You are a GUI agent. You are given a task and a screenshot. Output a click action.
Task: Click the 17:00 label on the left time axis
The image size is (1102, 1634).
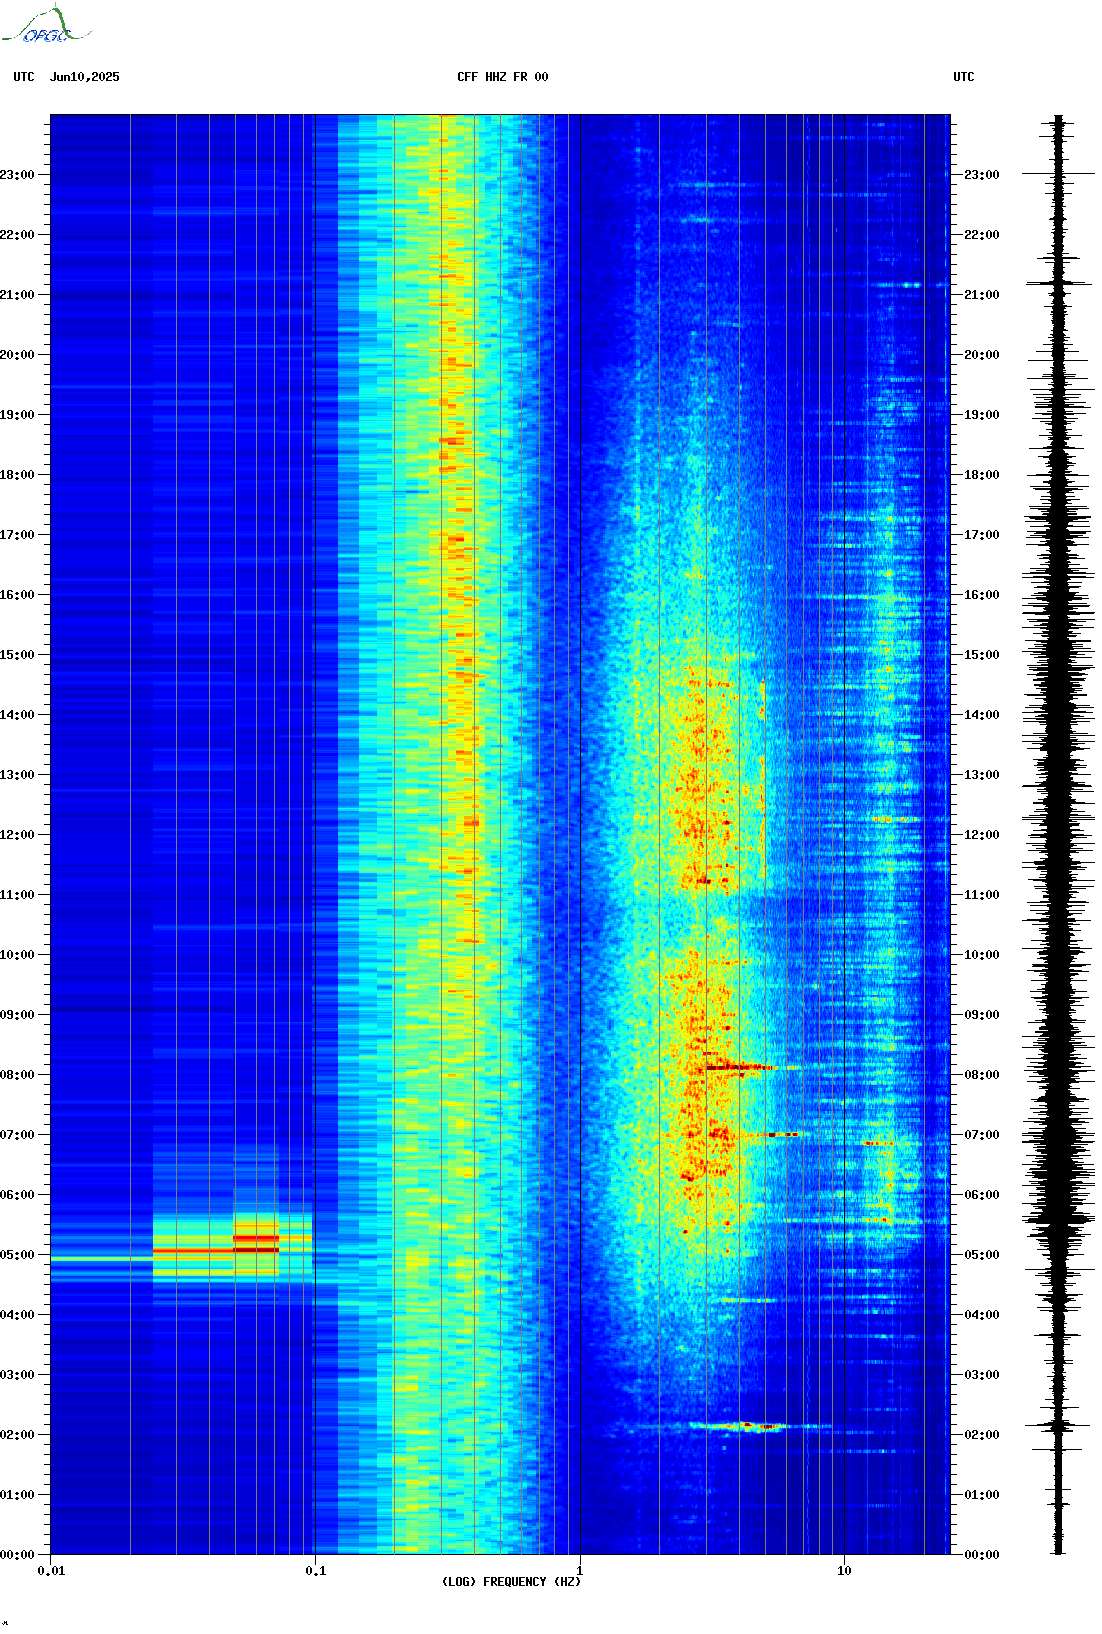(x=17, y=535)
